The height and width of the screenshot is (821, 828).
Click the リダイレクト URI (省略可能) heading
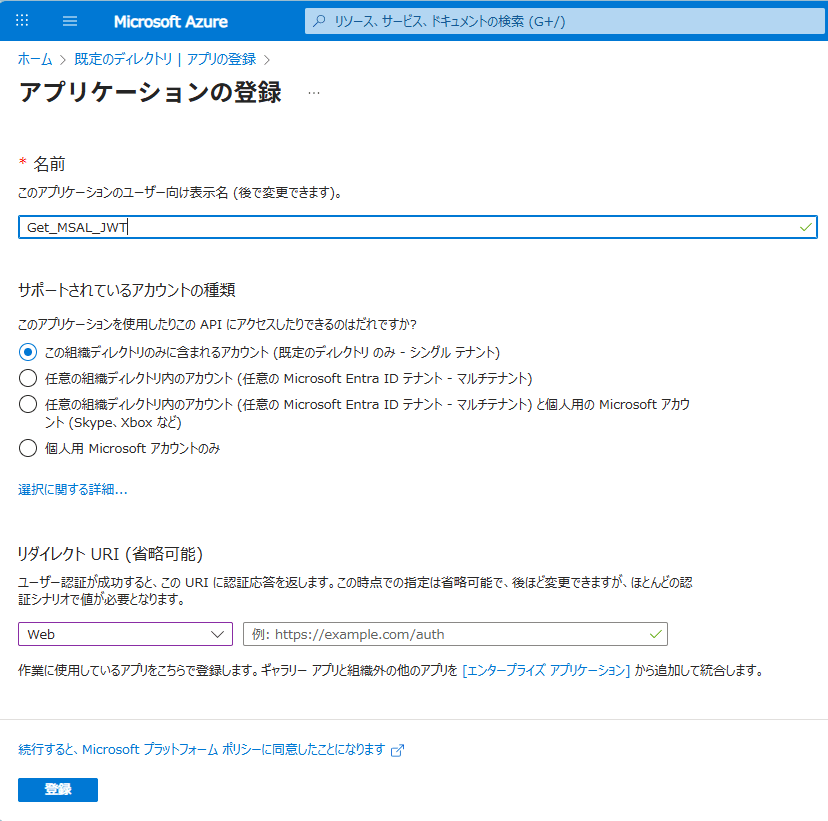click(x=110, y=554)
